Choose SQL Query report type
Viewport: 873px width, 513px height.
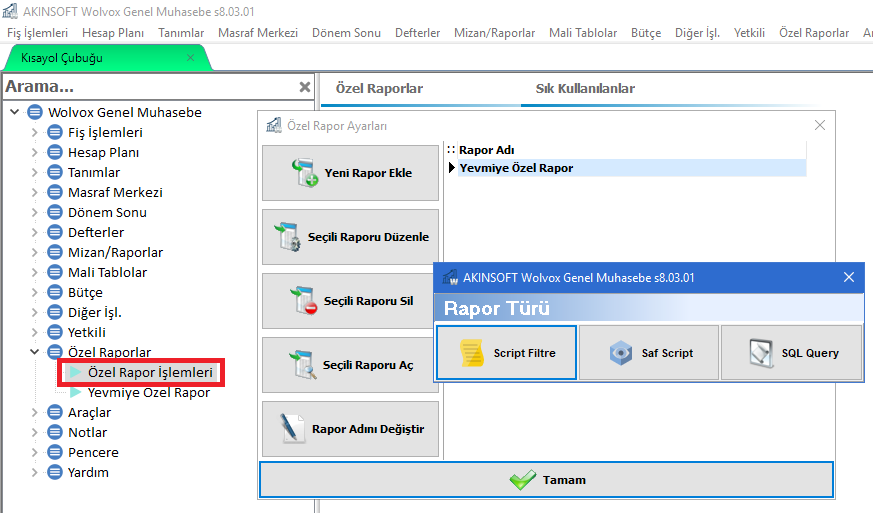[791, 353]
